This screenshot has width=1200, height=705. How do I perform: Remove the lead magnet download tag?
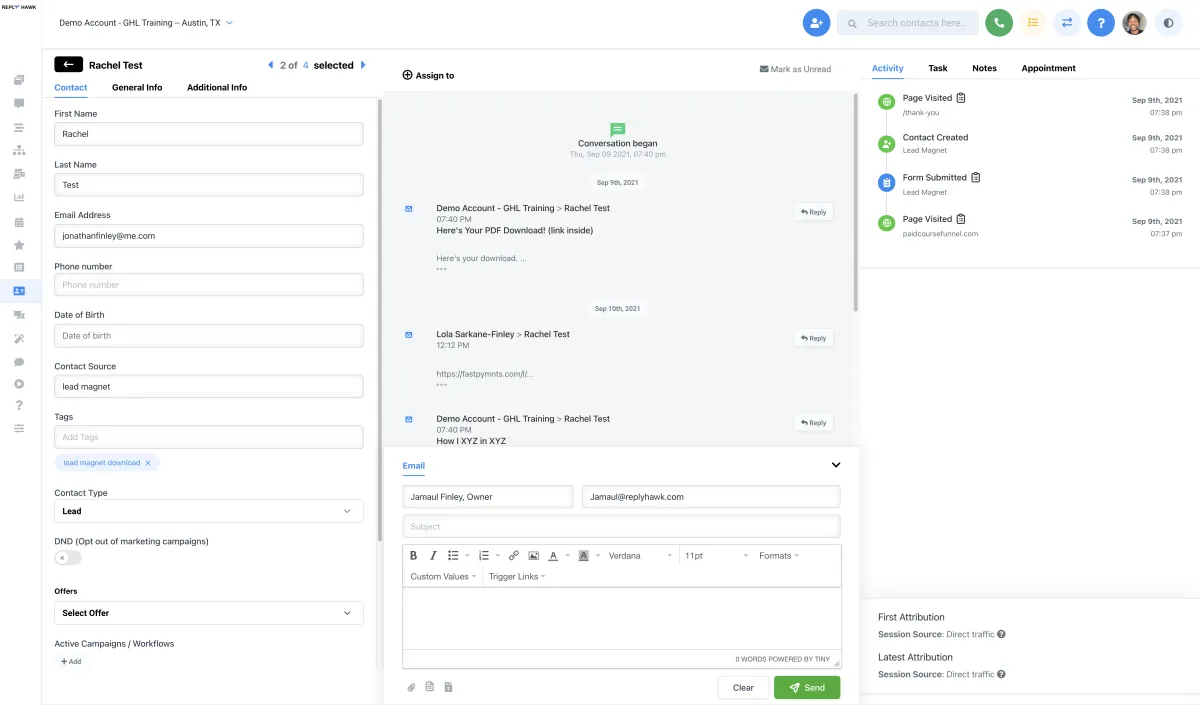pos(148,463)
